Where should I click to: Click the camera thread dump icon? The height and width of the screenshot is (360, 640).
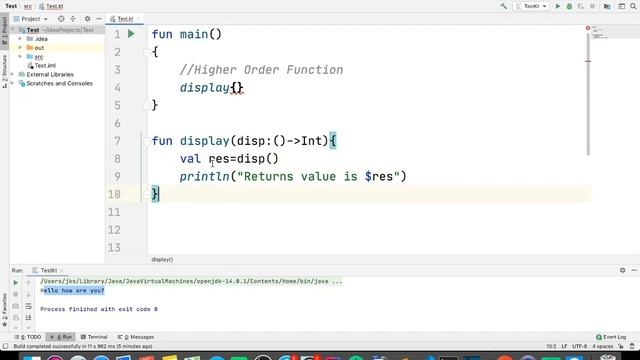16,306
